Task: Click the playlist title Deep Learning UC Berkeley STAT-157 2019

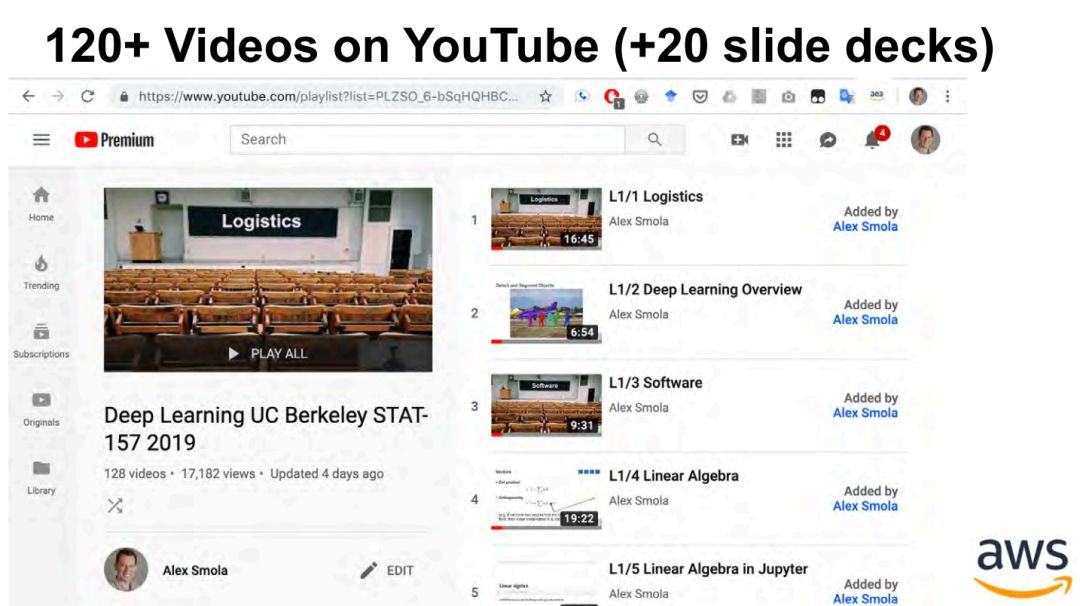Action: [266, 429]
